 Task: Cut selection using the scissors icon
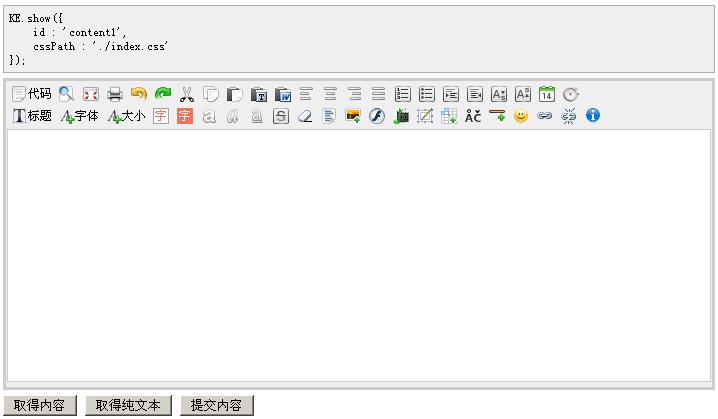[x=186, y=94]
